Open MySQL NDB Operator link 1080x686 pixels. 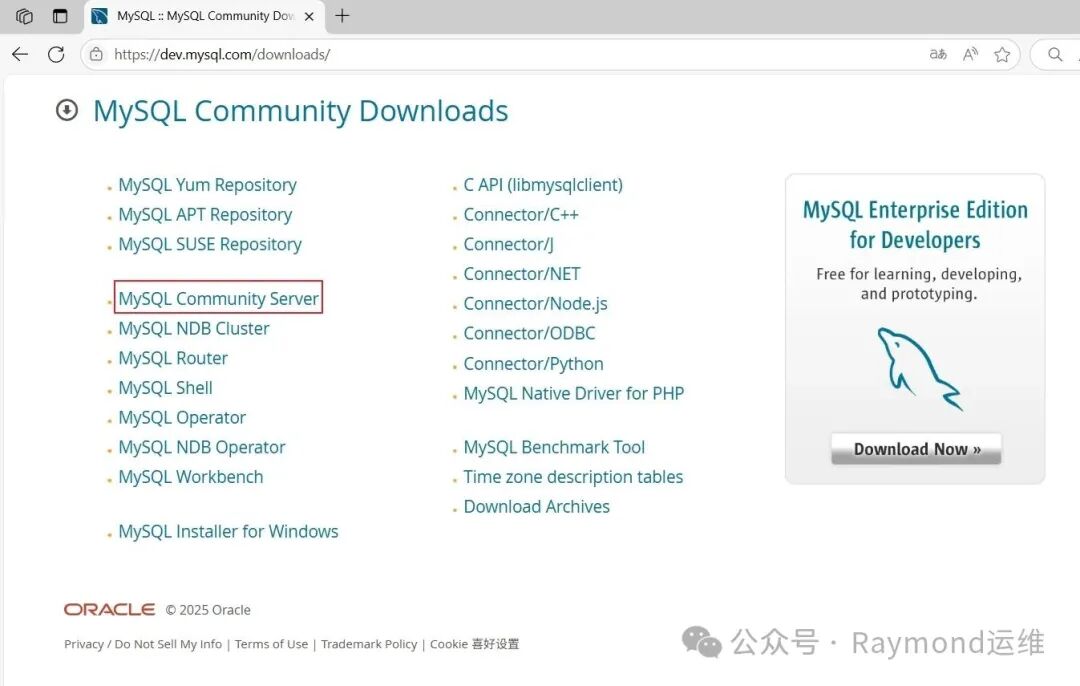tap(202, 447)
